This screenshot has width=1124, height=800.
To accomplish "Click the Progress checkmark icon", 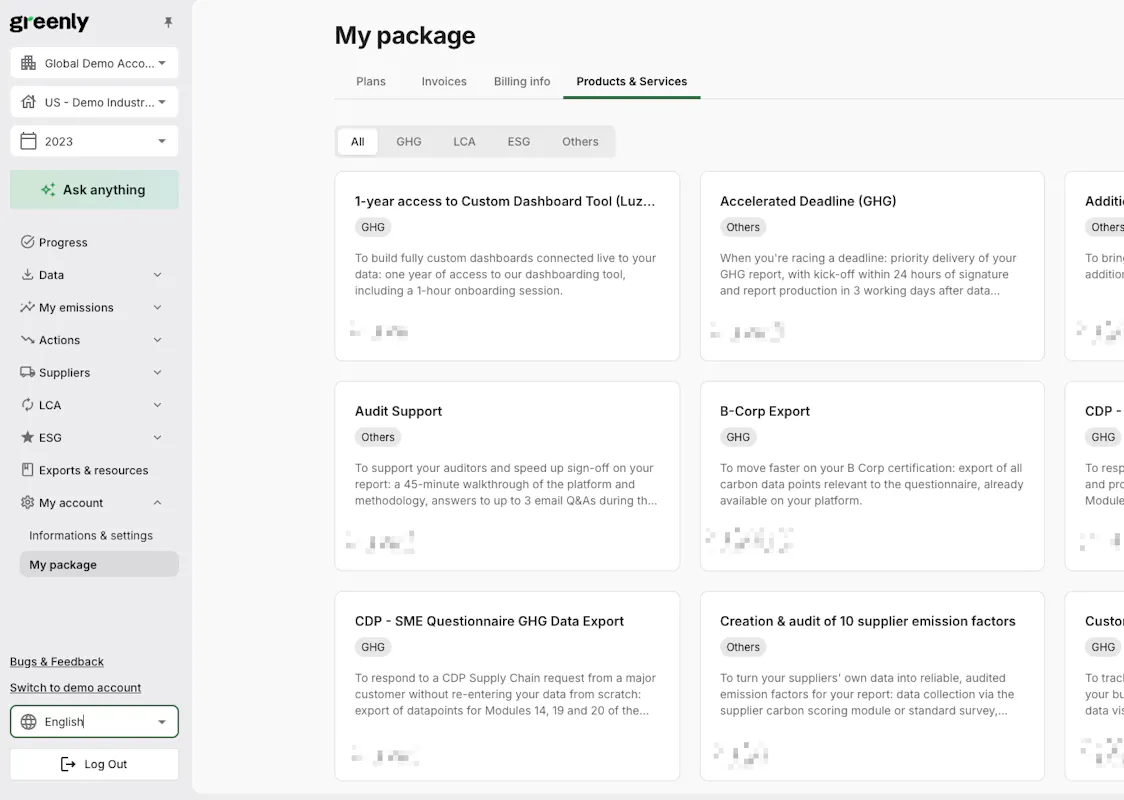I will point(27,242).
